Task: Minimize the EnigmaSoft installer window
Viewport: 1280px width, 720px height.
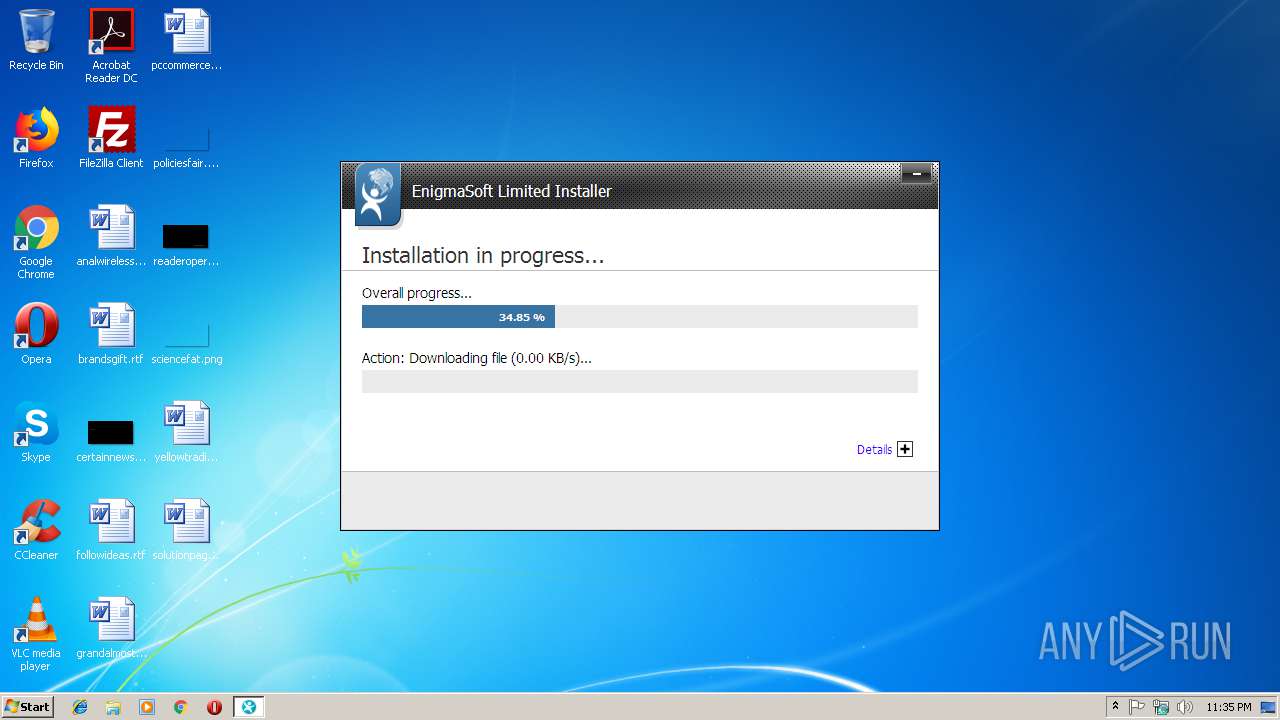Action: 916,174
